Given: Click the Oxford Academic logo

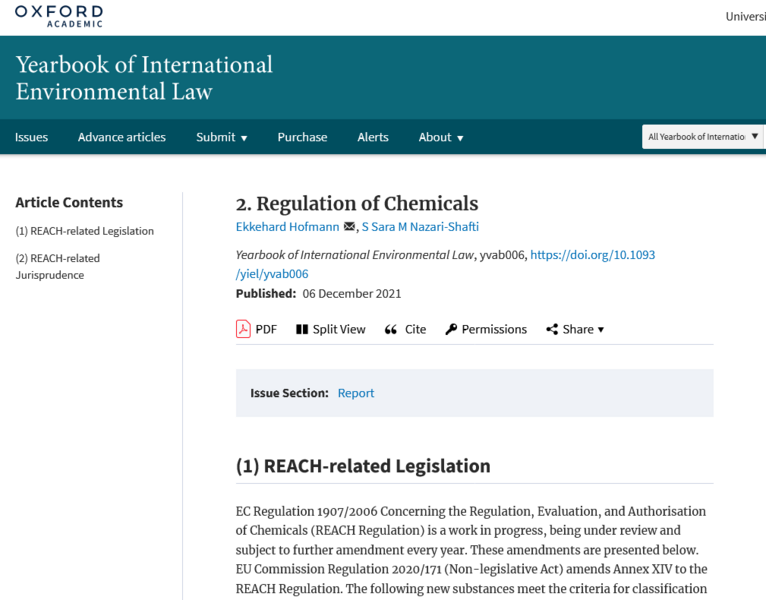Looking at the screenshot, I should [x=59, y=16].
